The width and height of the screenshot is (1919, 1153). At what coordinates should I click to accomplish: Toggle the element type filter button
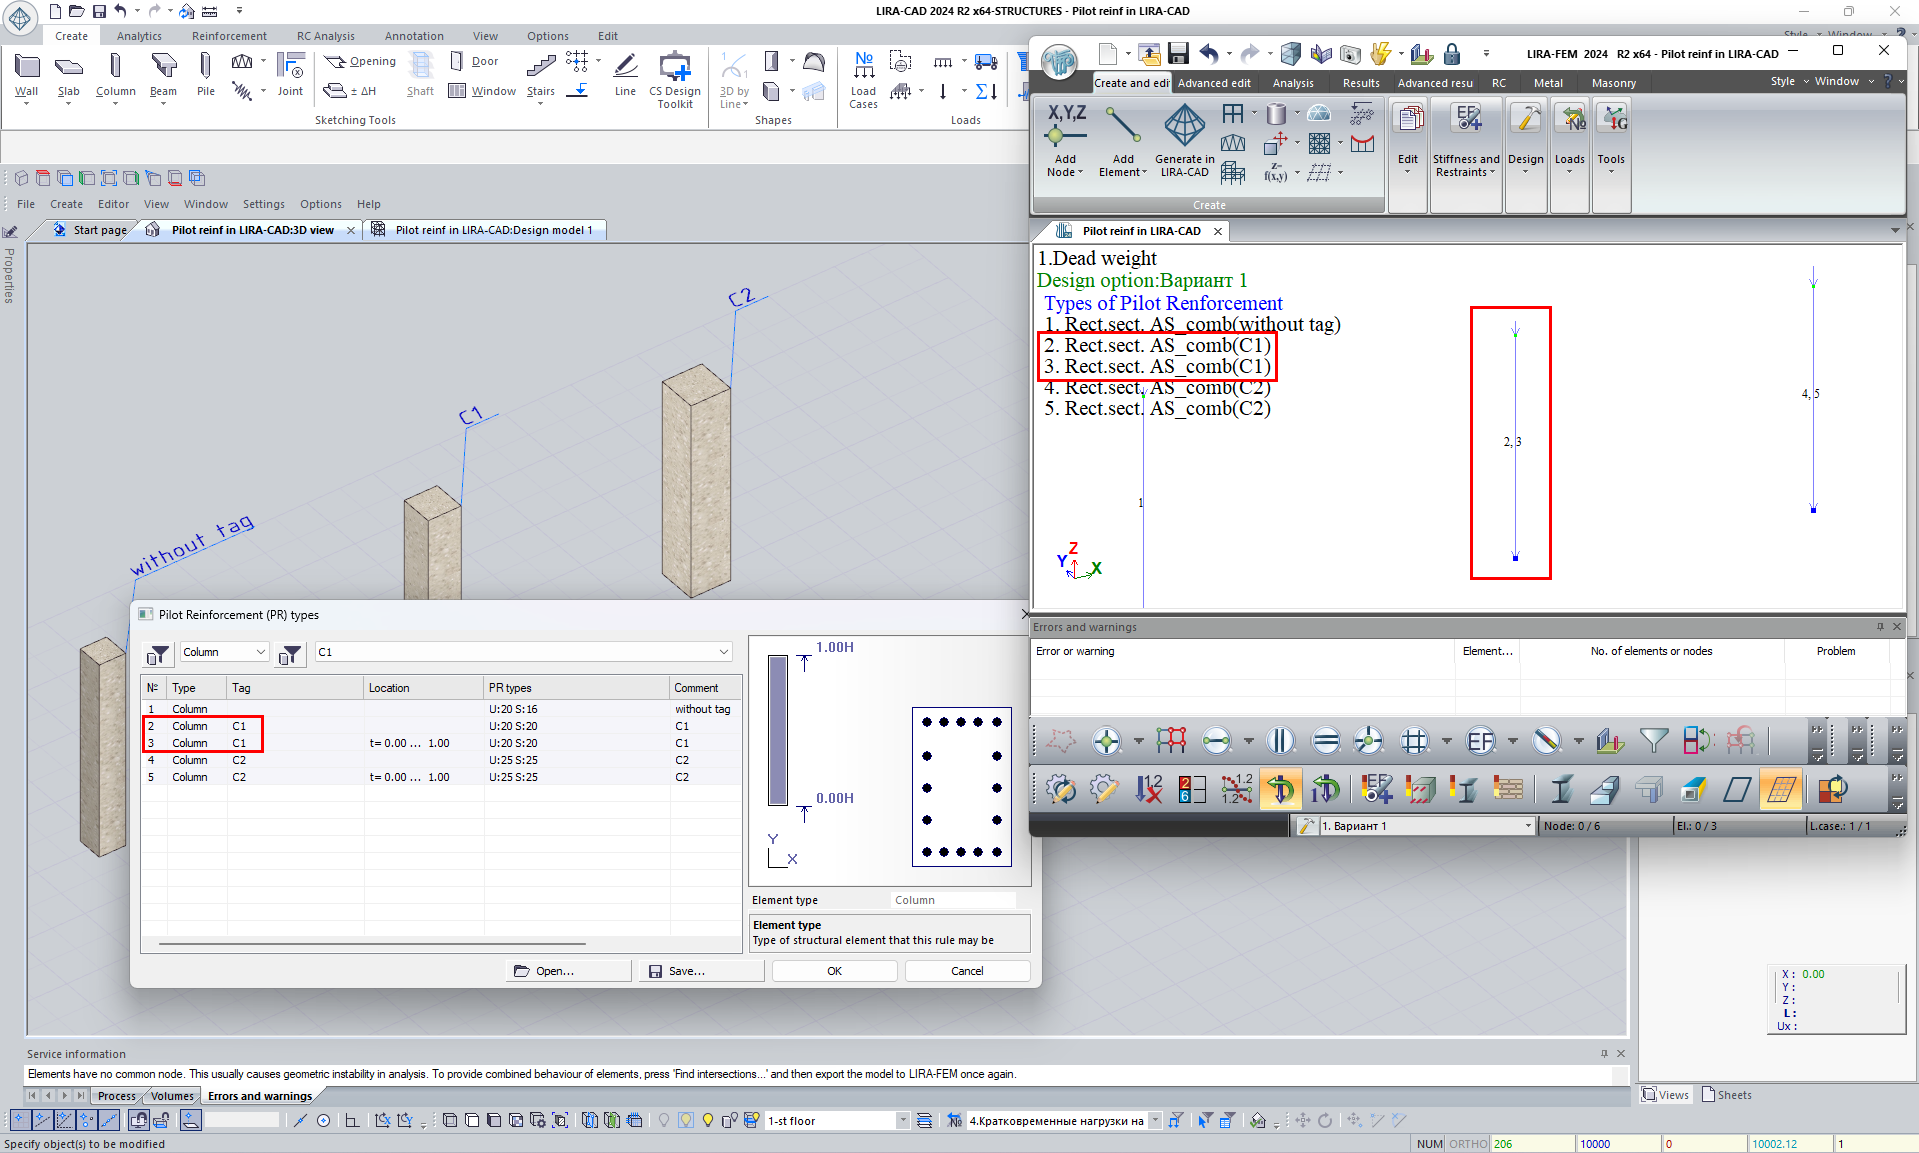tap(158, 653)
